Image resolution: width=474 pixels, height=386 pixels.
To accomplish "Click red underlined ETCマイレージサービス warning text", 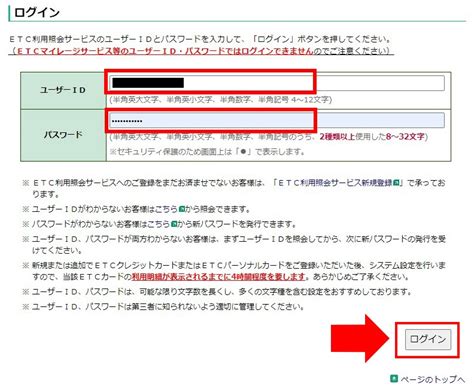I will coord(165,51).
